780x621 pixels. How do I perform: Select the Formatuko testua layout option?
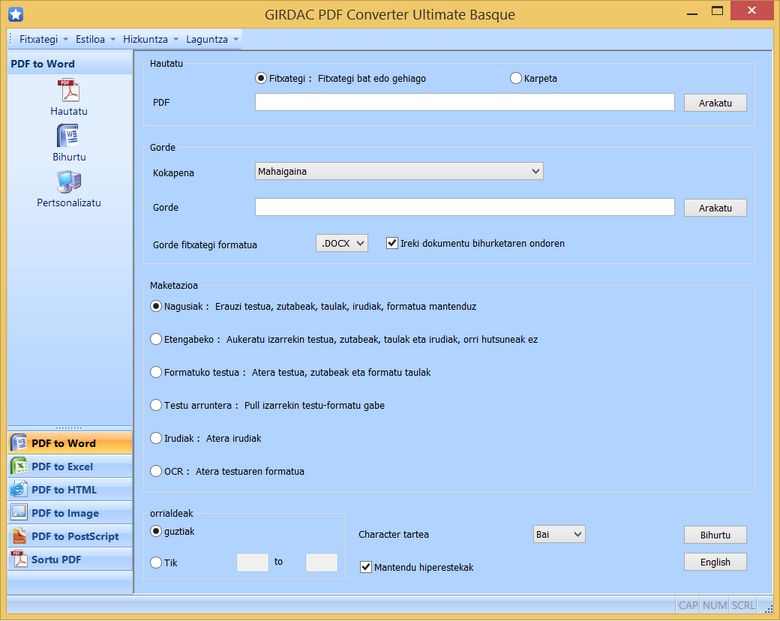point(156,372)
